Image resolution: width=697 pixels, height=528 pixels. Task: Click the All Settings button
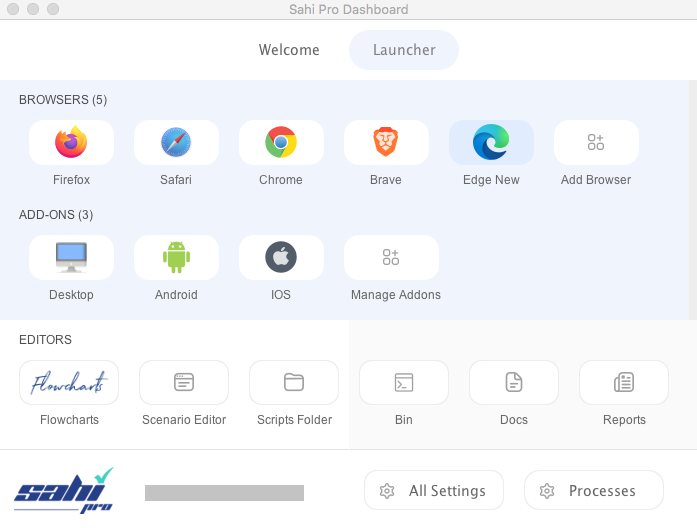click(434, 491)
